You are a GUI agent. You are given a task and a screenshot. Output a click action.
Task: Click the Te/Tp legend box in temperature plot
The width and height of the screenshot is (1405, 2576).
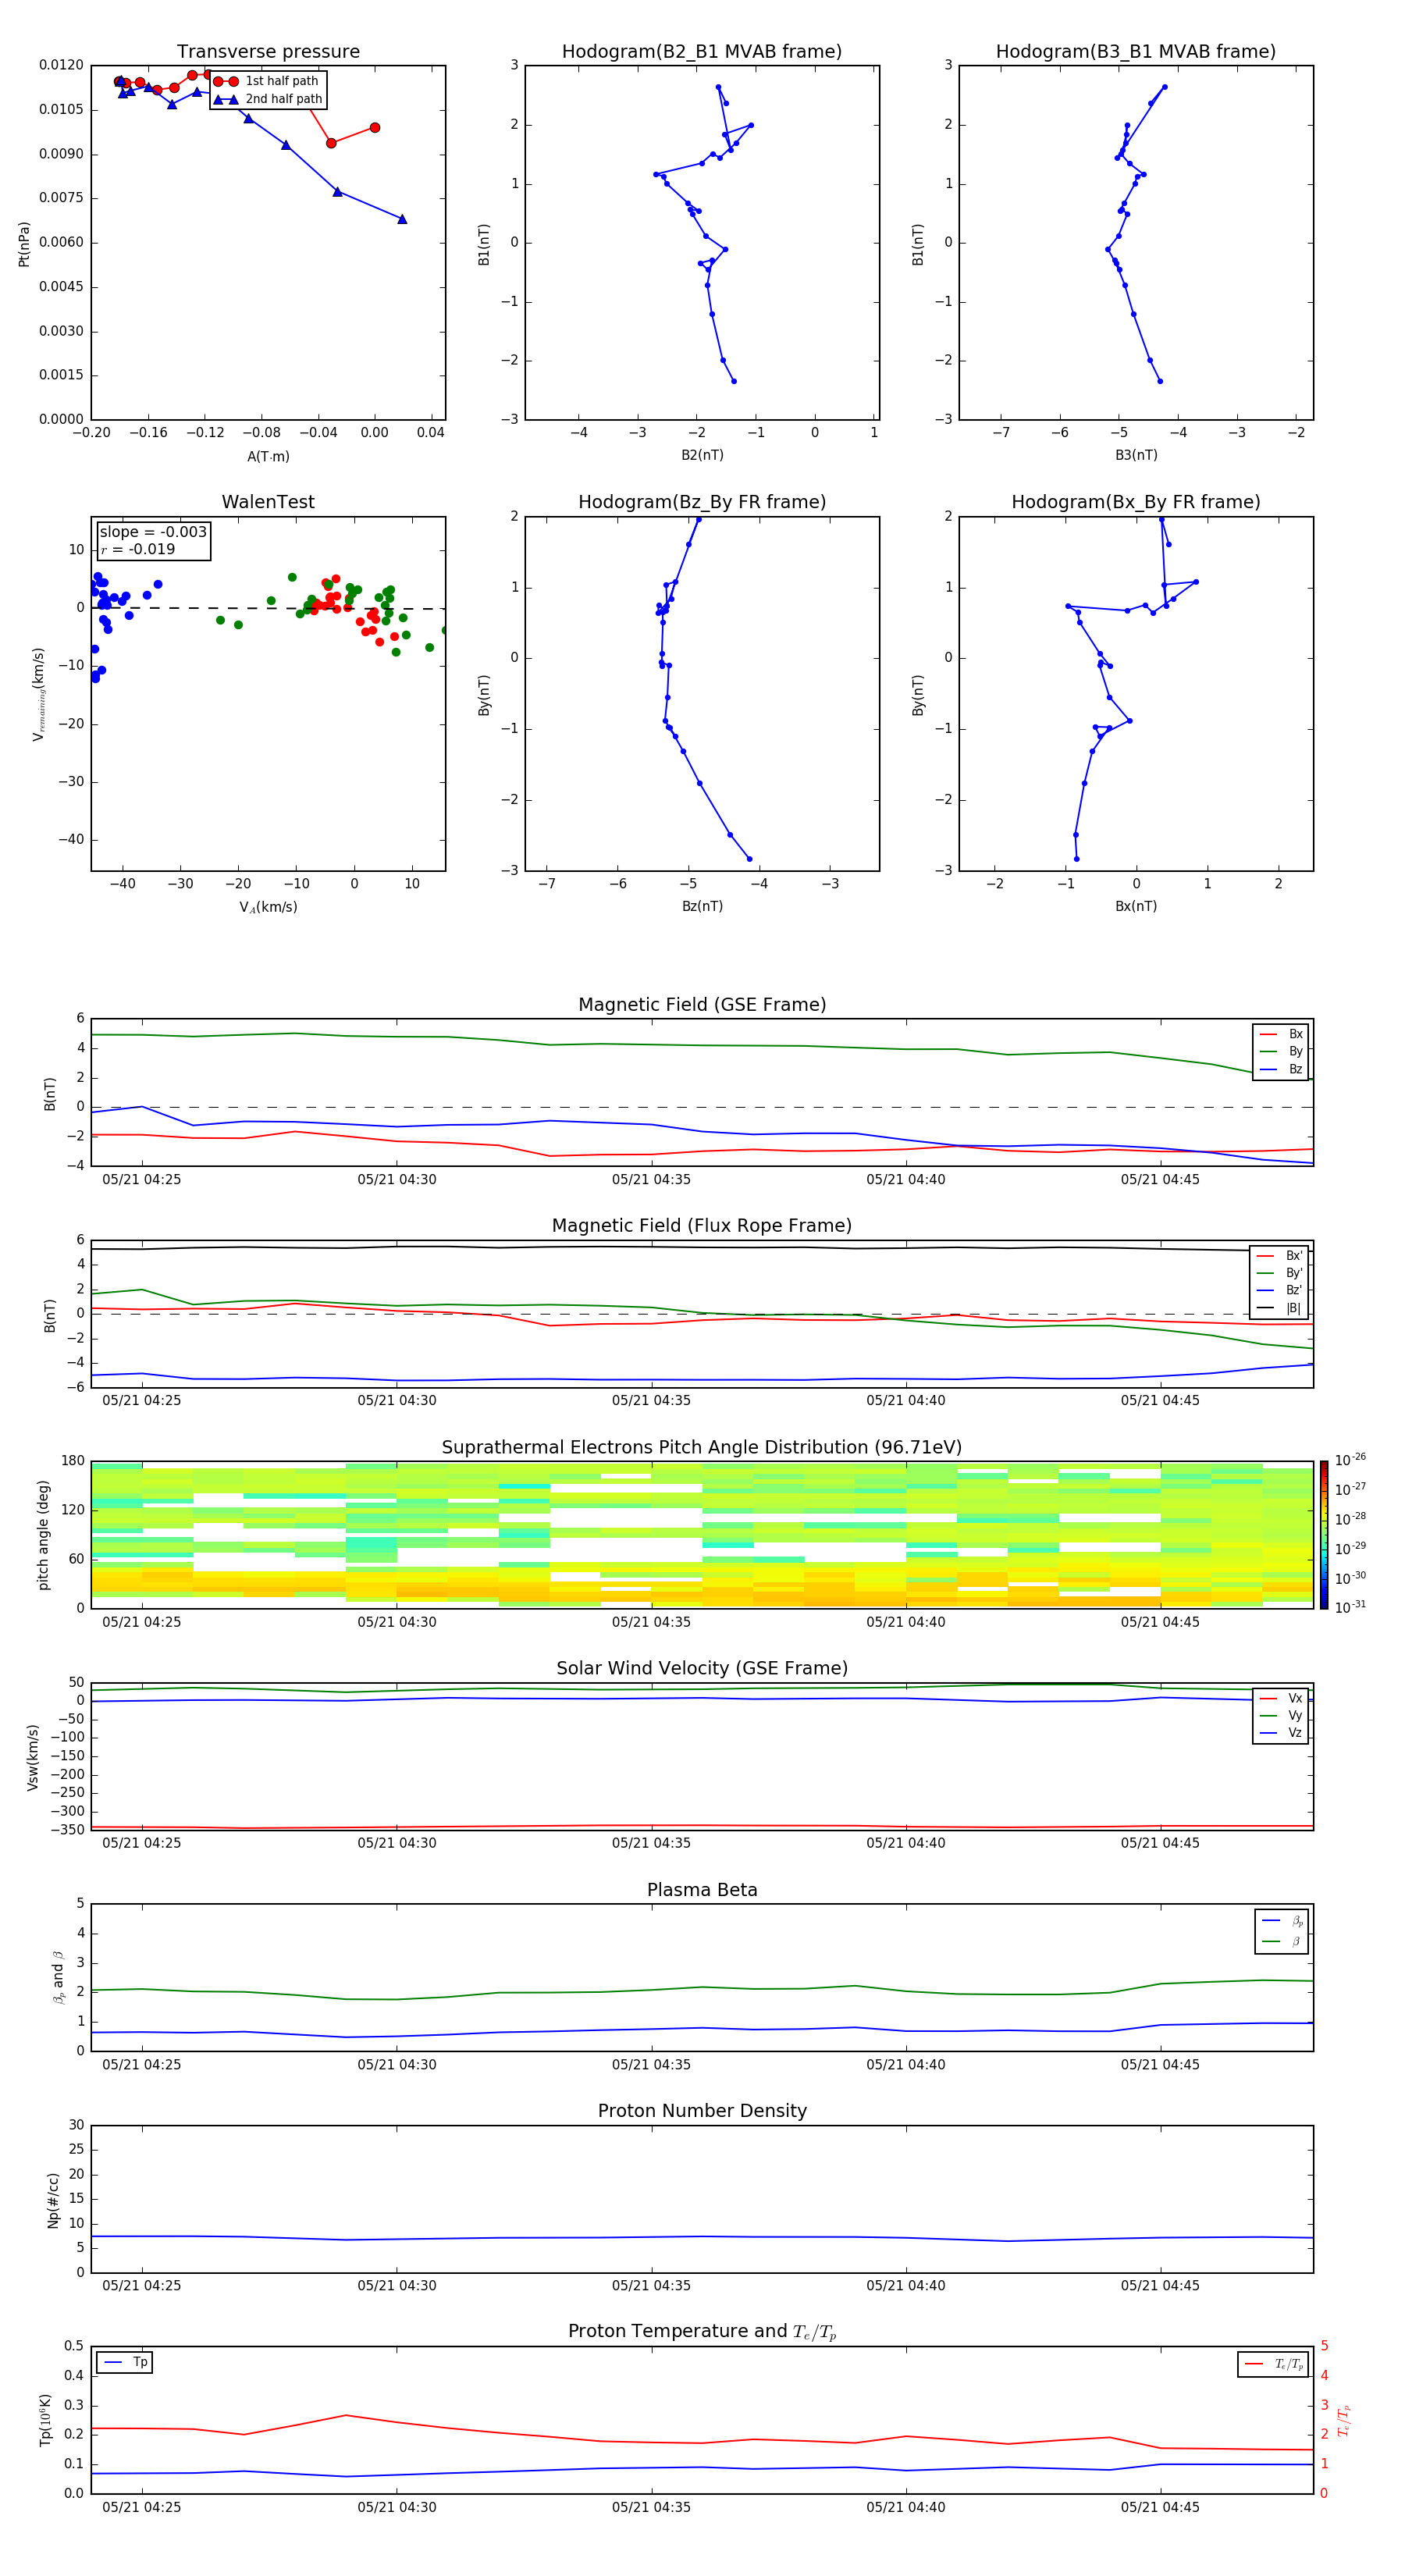(1273, 2364)
